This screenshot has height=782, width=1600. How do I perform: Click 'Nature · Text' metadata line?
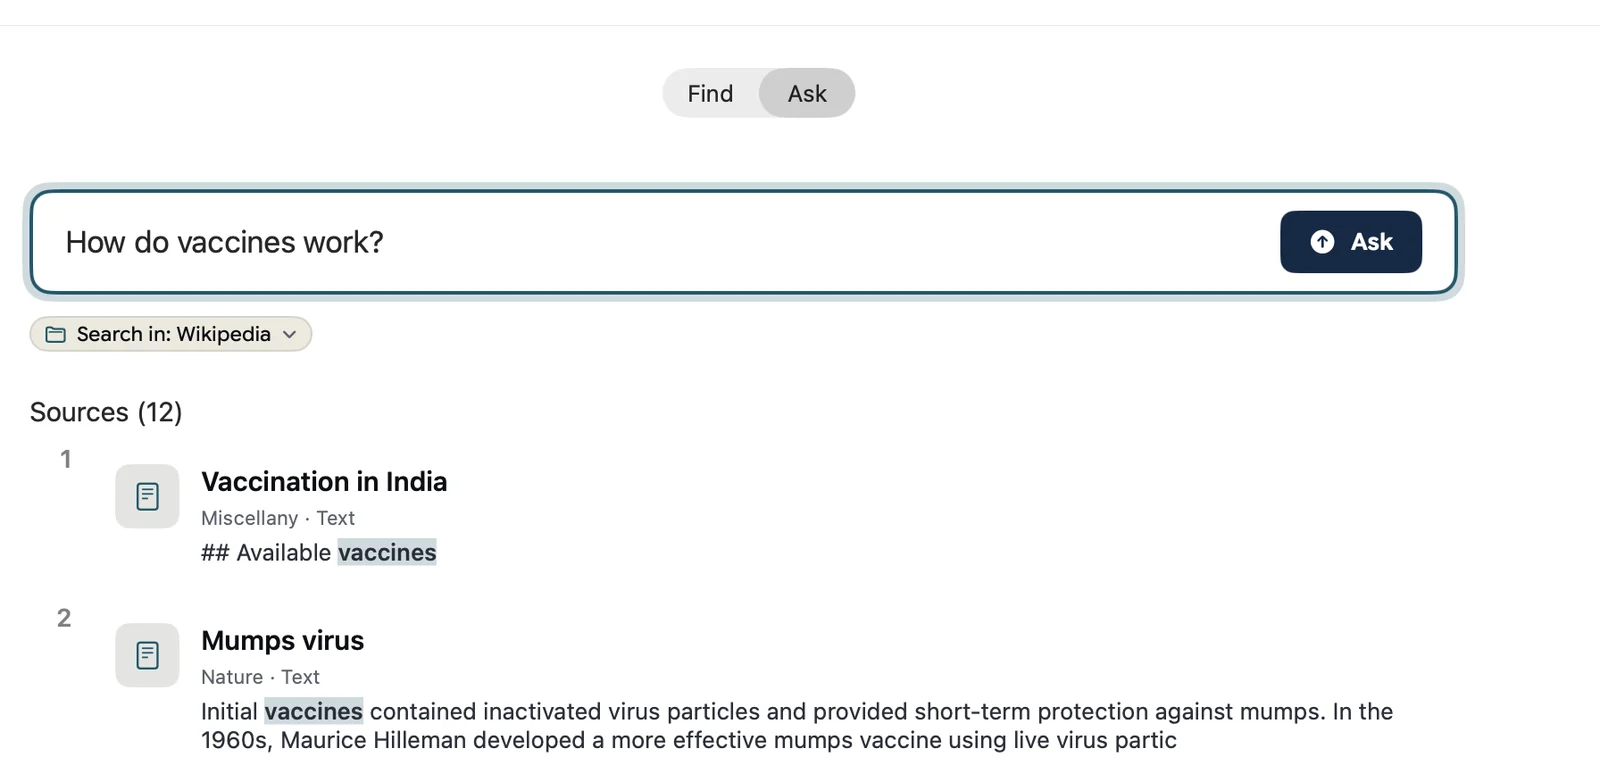click(x=260, y=677)
